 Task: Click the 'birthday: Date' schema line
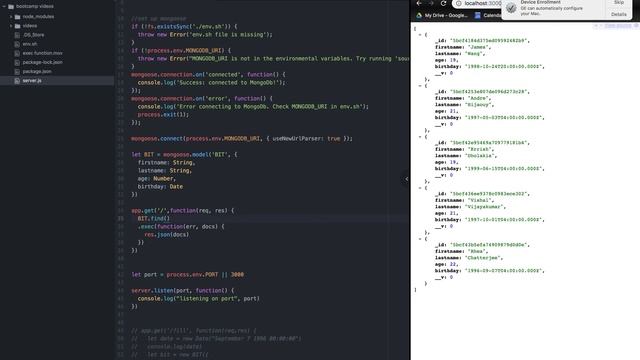click(160, 187)
